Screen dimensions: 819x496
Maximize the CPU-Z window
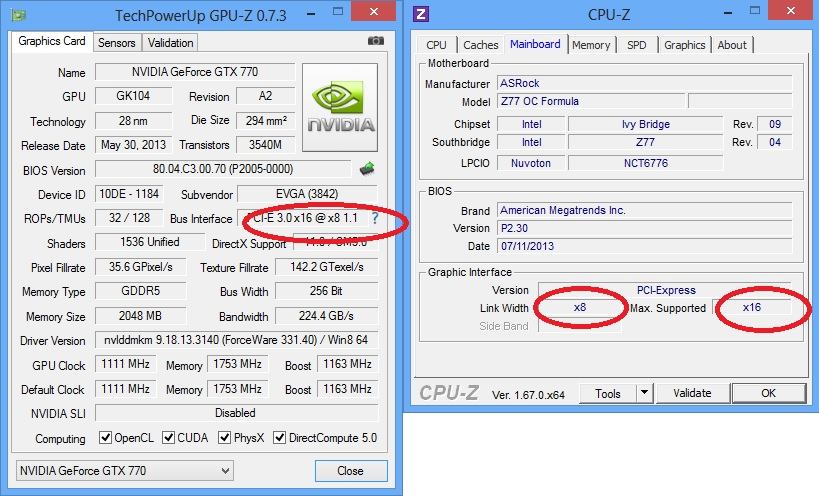pos(755,10)
